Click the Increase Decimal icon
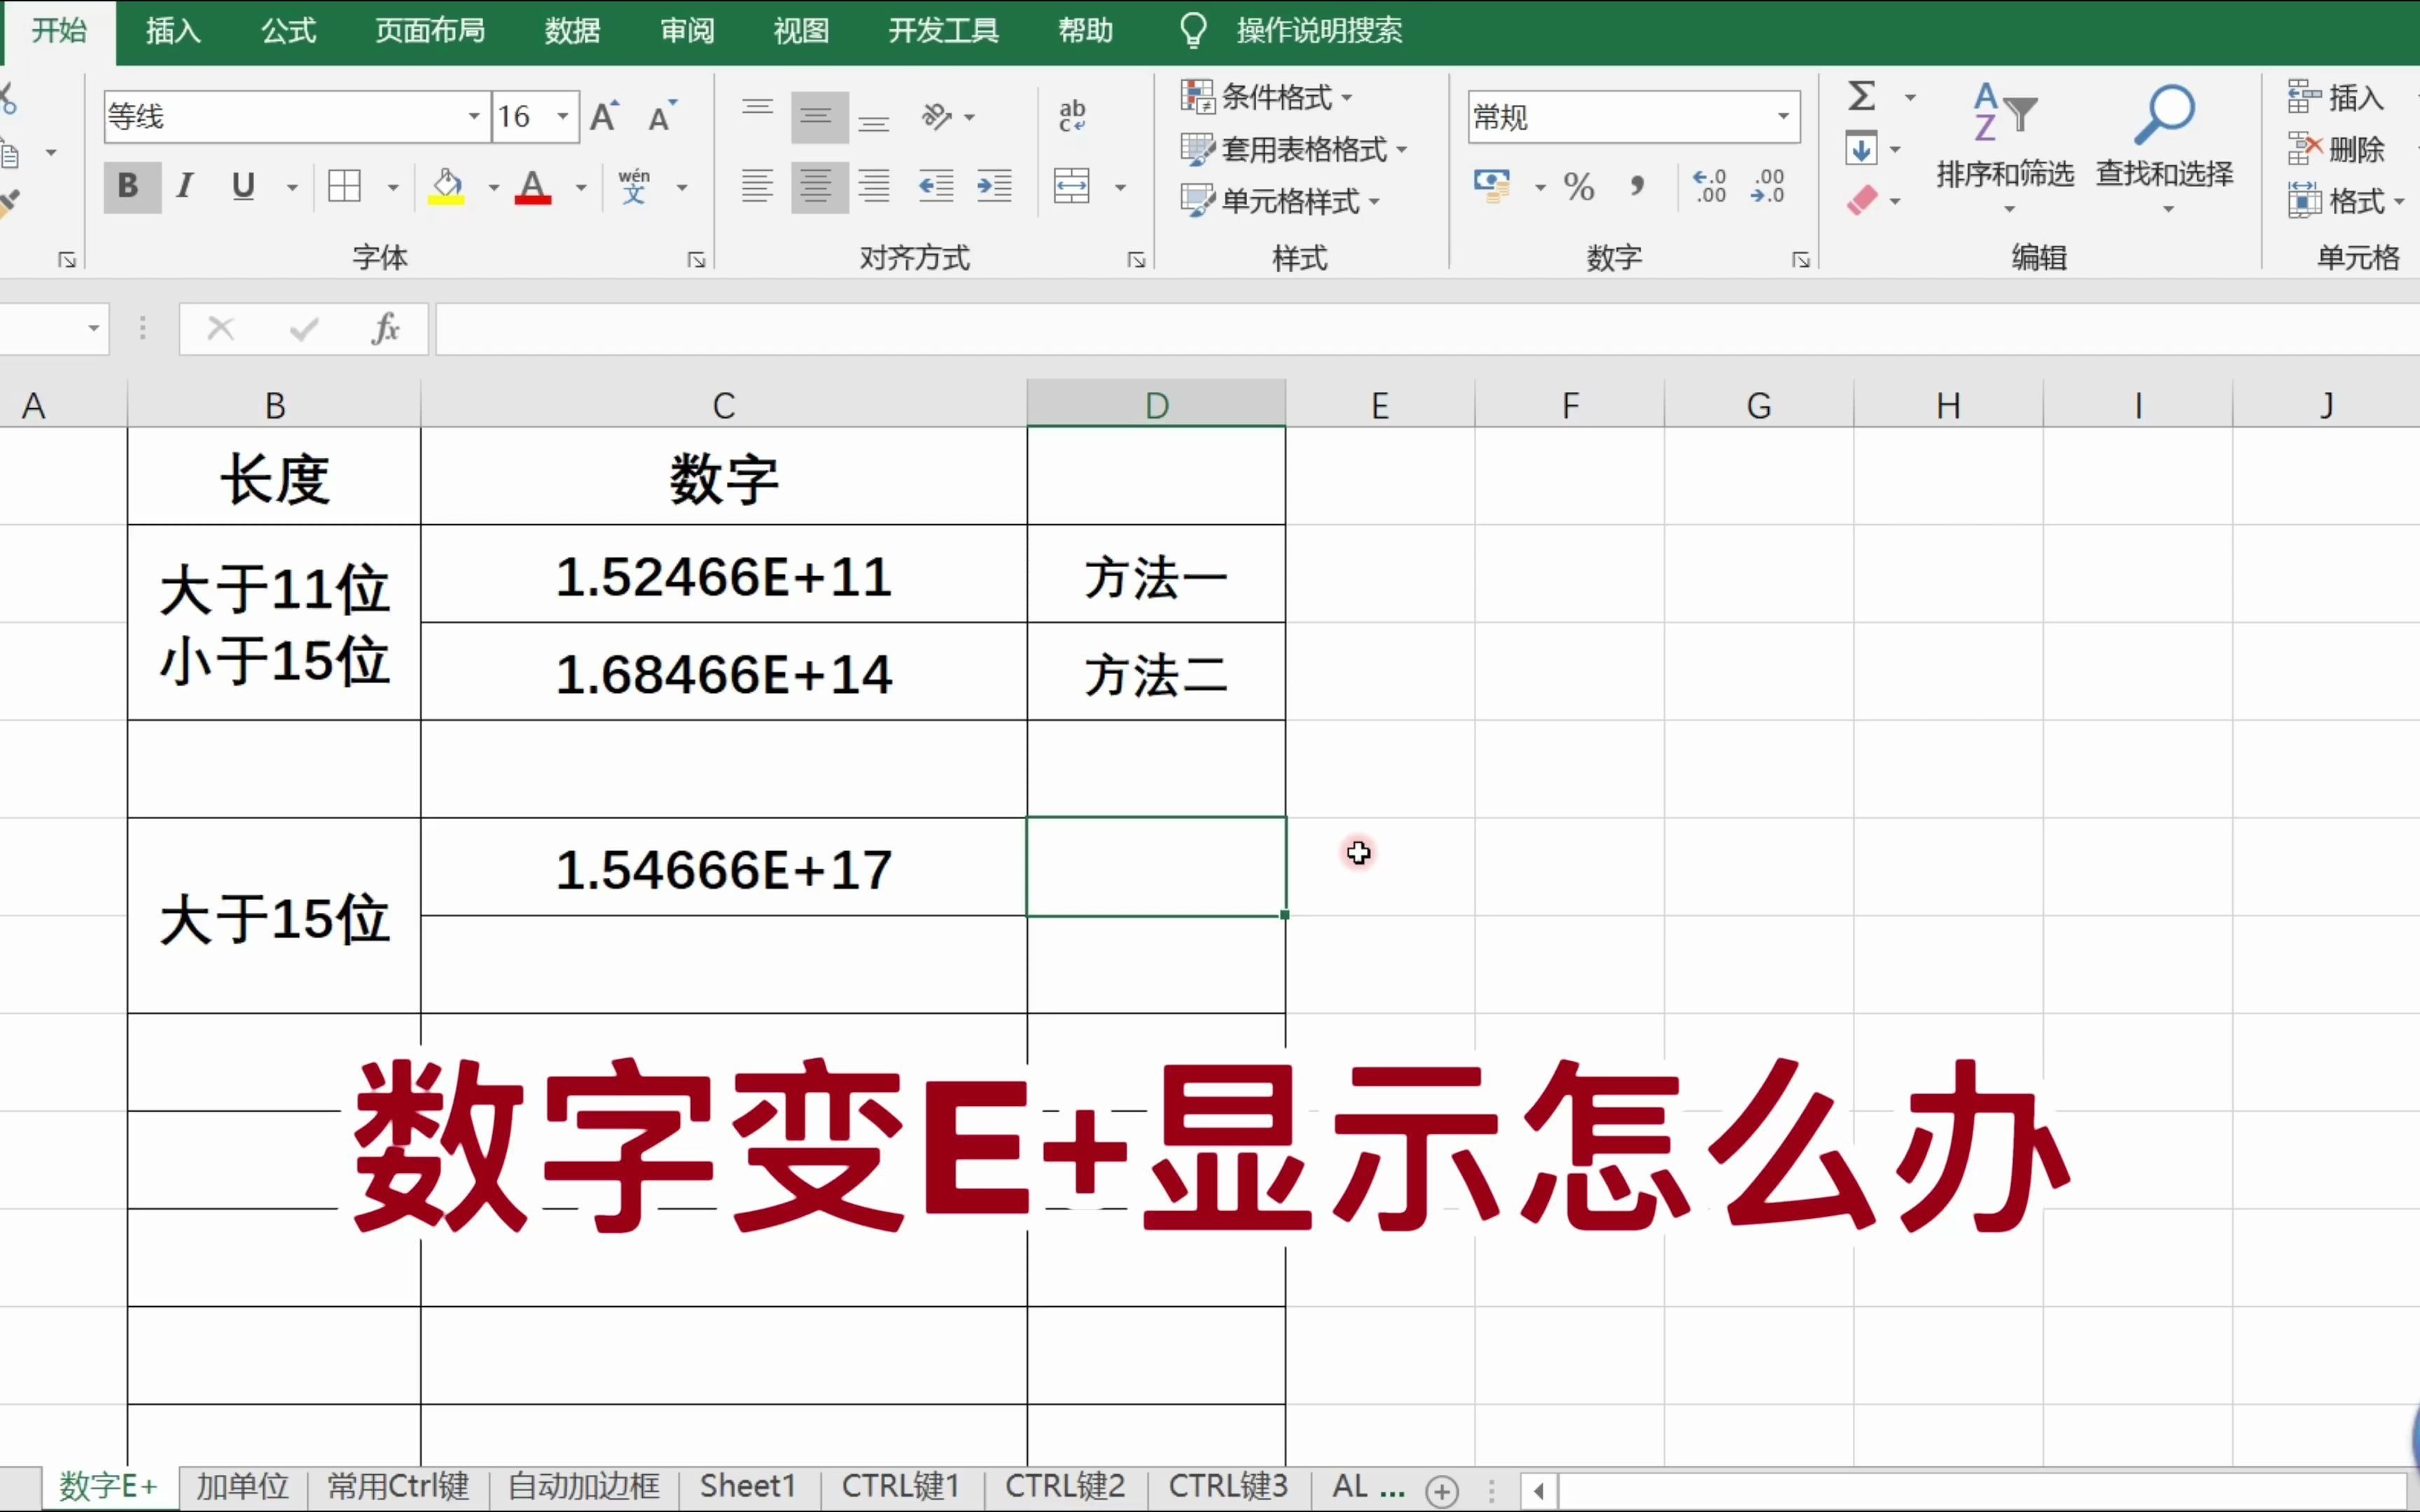 coord(1709,187)
